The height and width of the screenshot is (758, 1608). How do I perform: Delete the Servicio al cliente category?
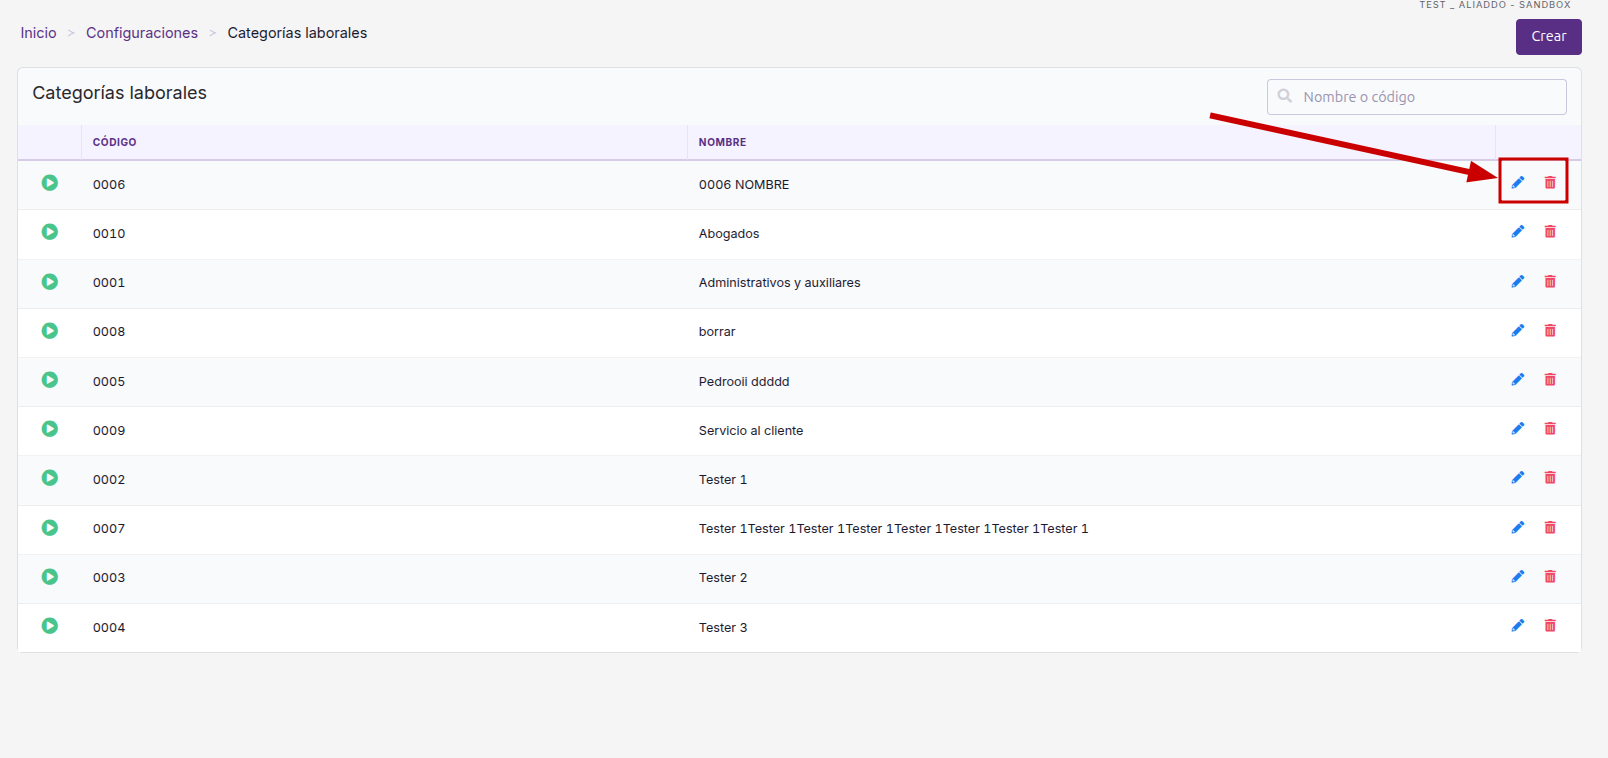(x=1550, y=428)
